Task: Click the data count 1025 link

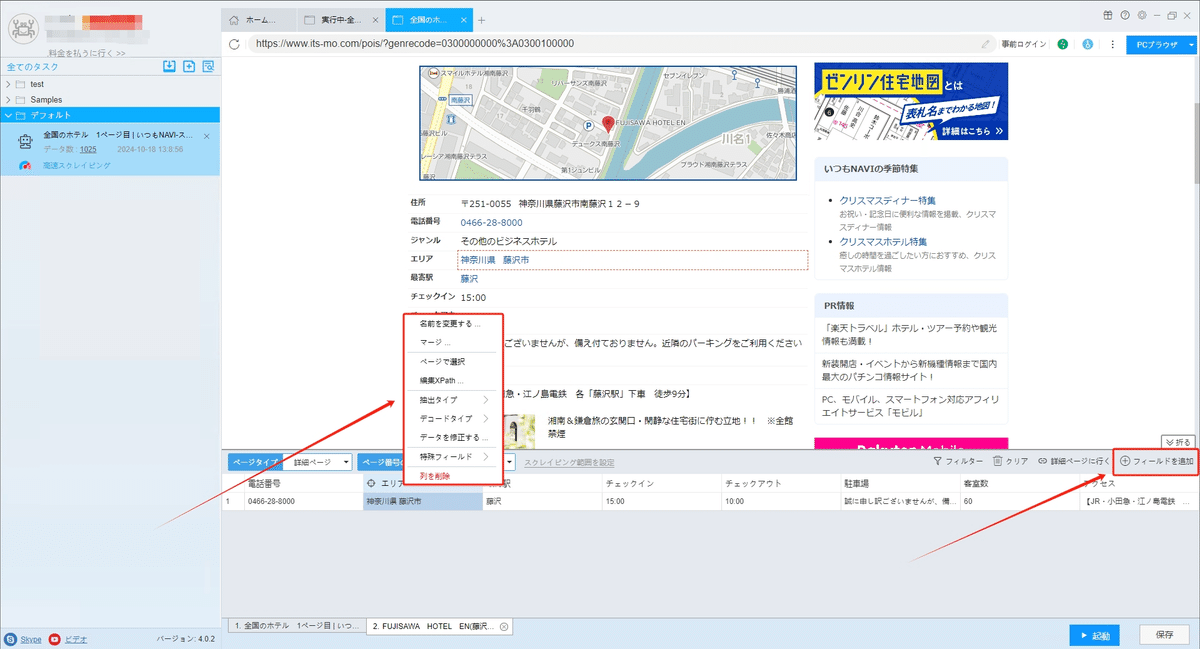Action: click(88, 149)
